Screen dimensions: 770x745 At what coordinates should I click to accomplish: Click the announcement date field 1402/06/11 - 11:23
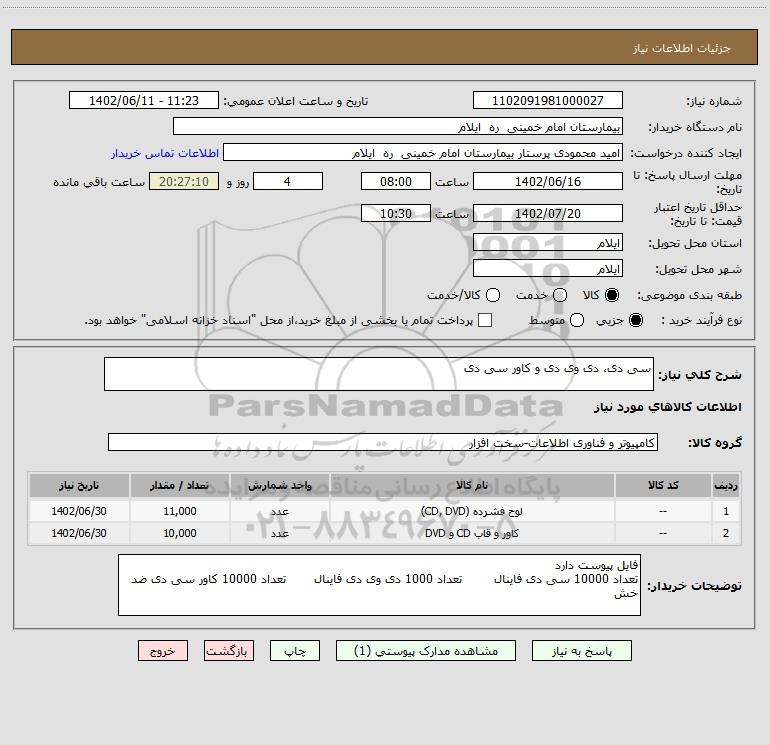tap(144, 100)
